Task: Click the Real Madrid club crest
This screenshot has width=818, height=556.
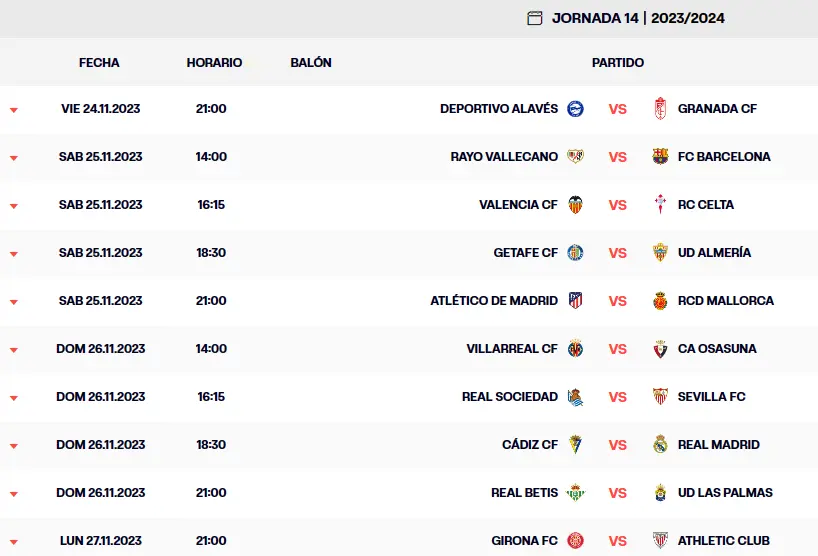Action: click(x=660, y=444)
